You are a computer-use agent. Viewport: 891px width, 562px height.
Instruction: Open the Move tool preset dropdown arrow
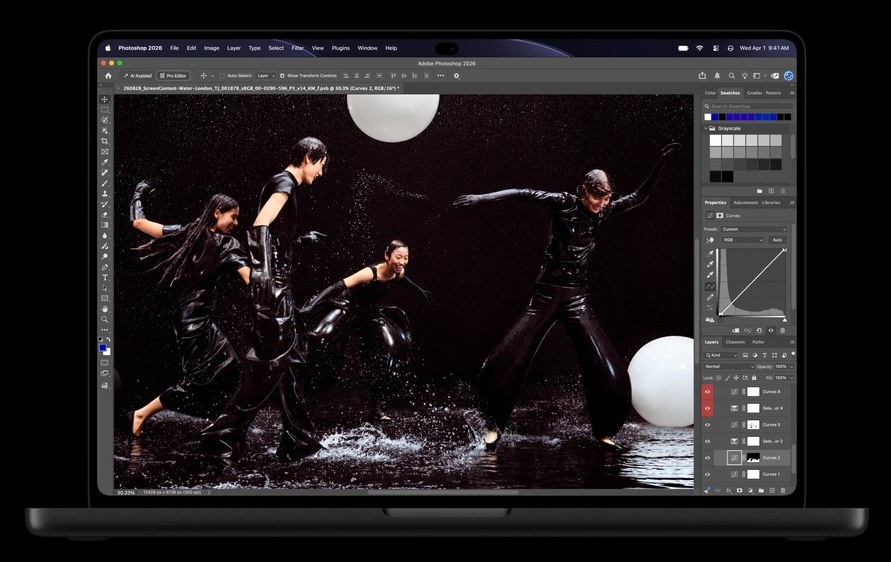[x=213, y=76]
